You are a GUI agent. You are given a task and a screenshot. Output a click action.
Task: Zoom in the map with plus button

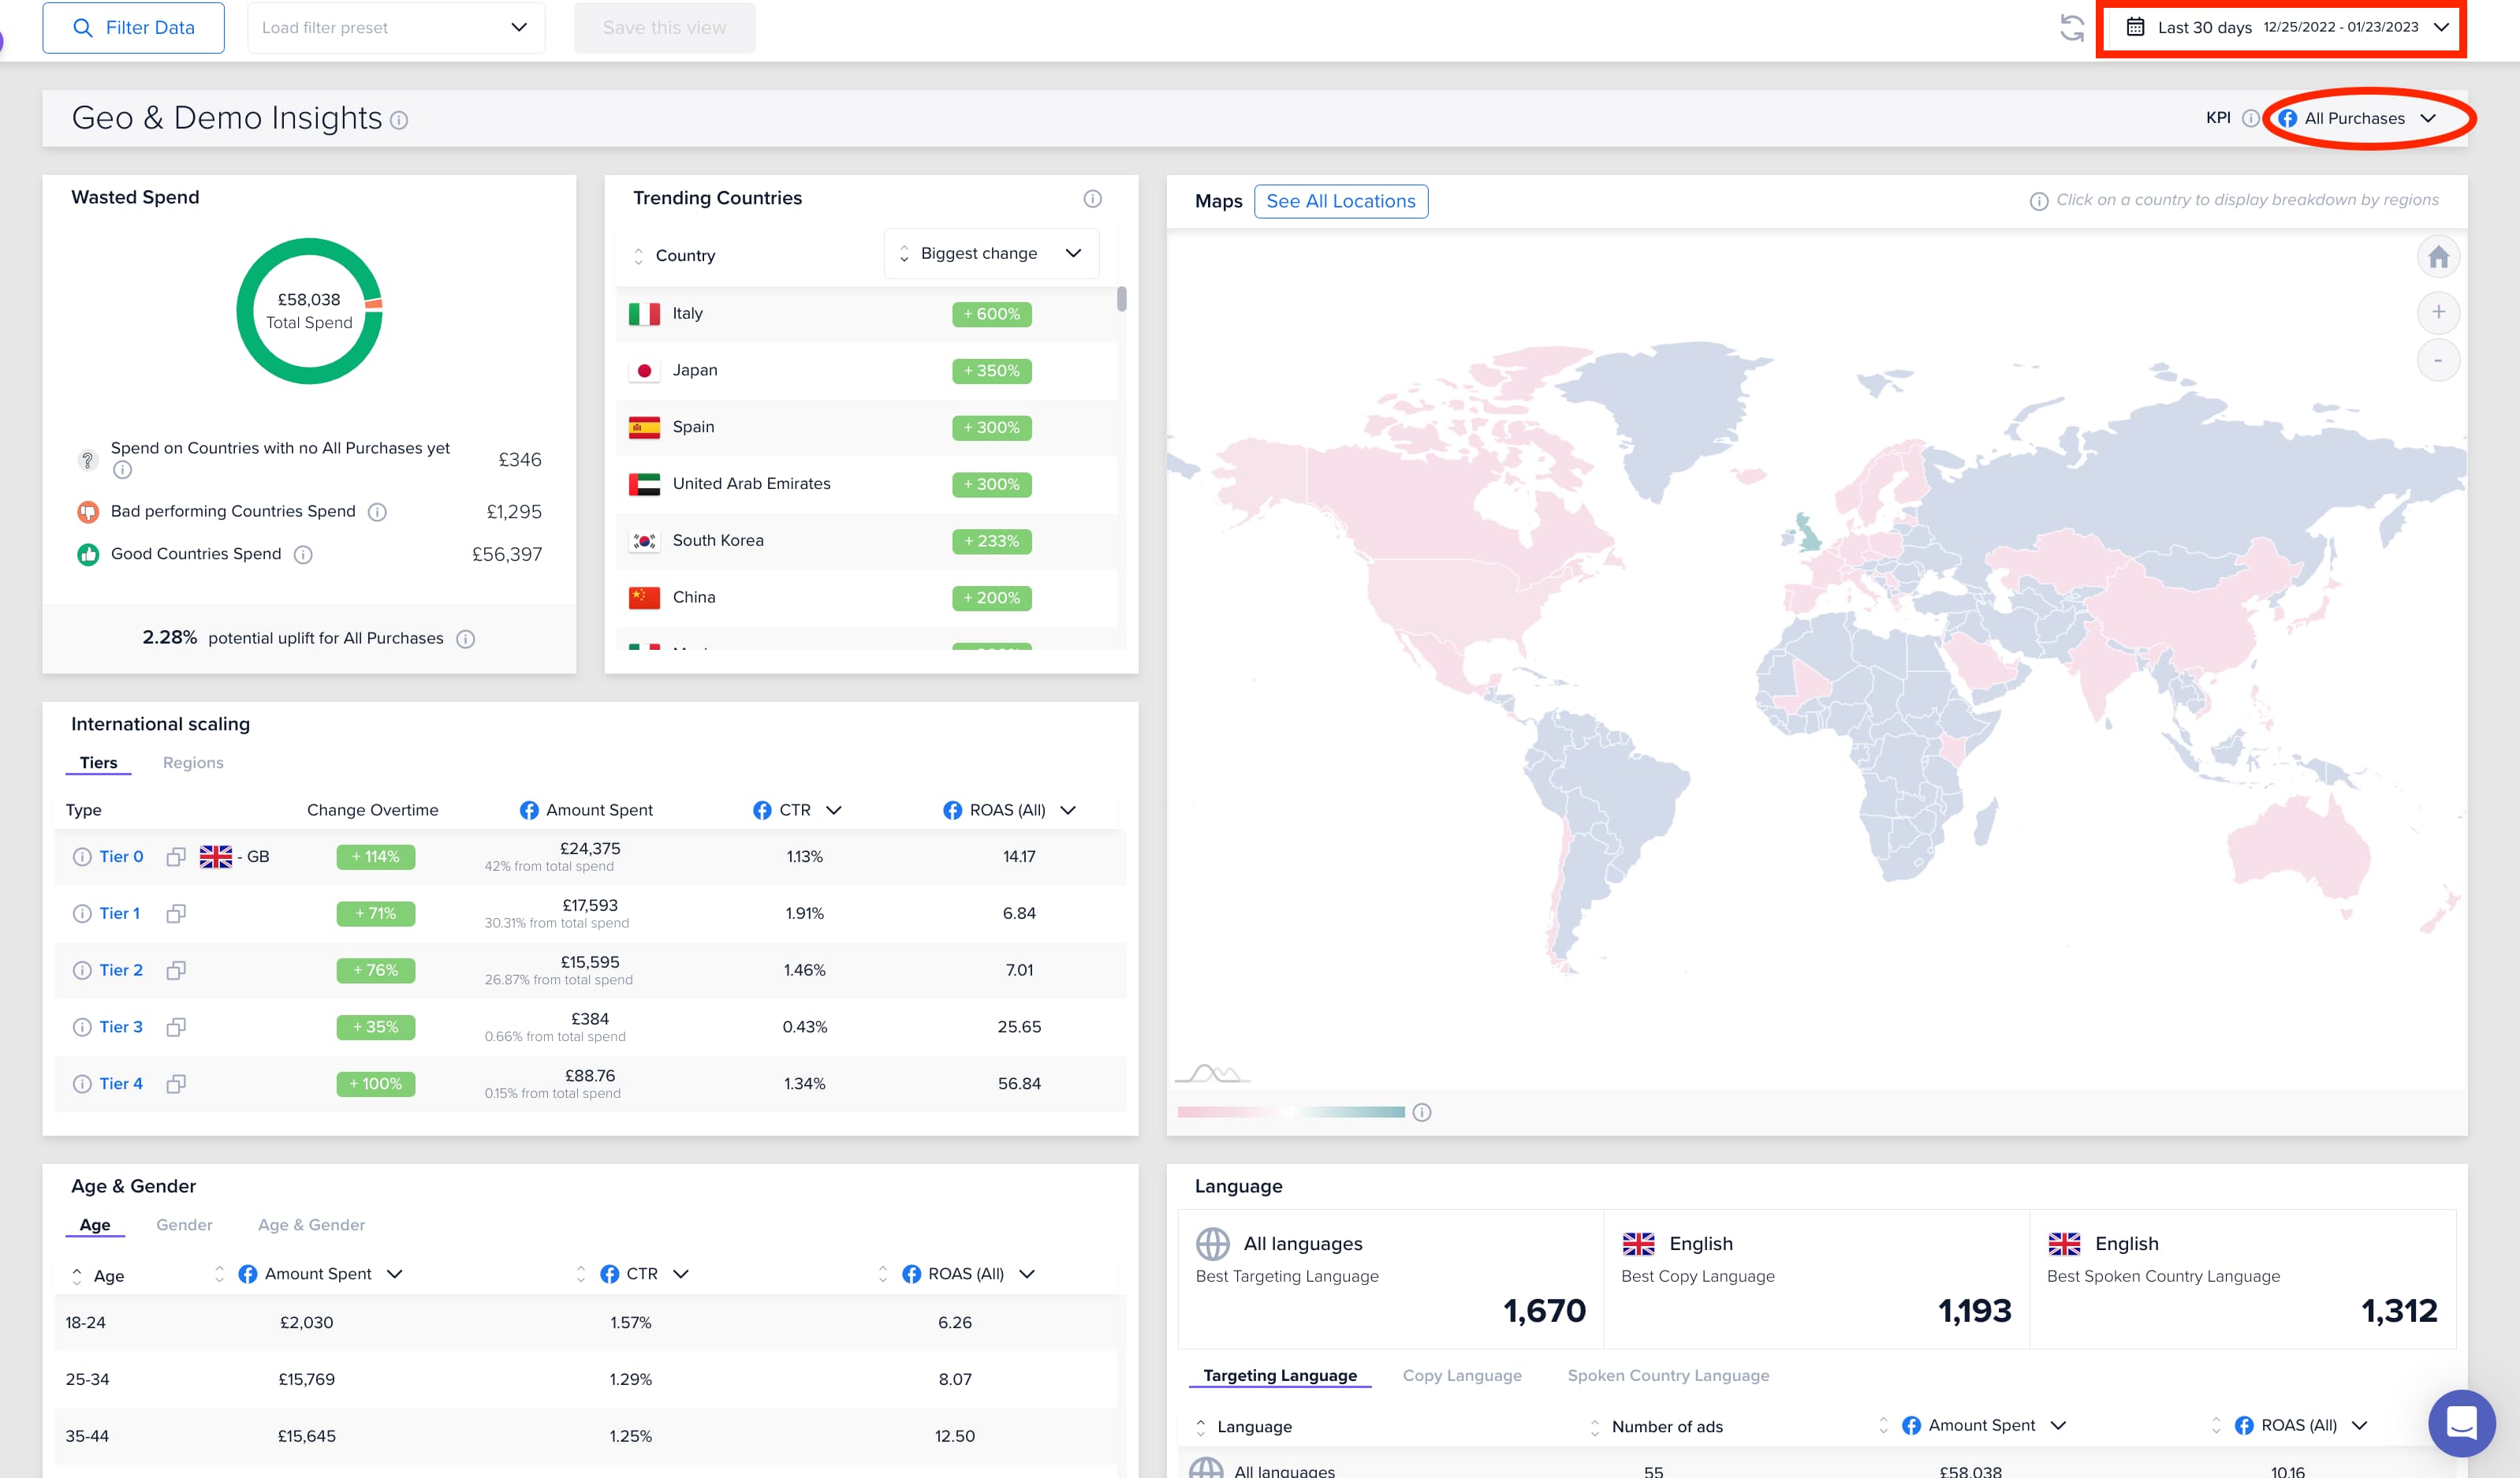point(2438,312)
